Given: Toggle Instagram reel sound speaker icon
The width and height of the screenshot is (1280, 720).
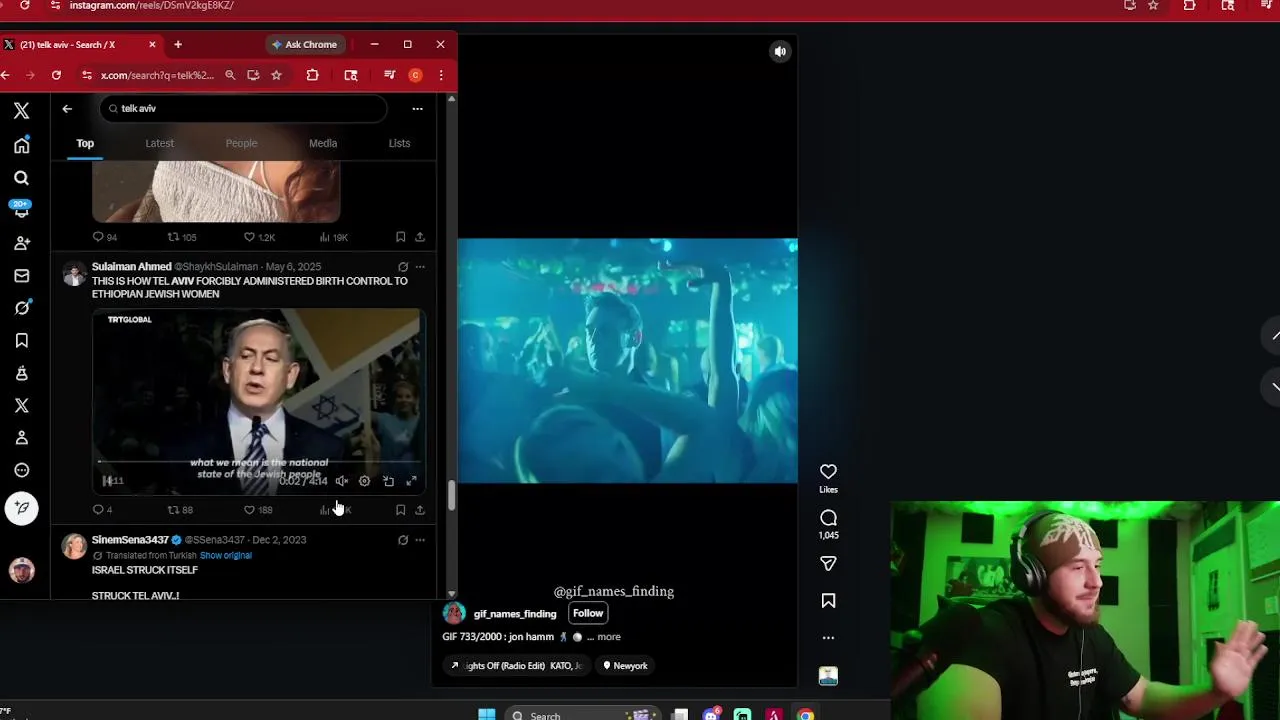Looking at the screenshot, I should (x=780, y=52).
